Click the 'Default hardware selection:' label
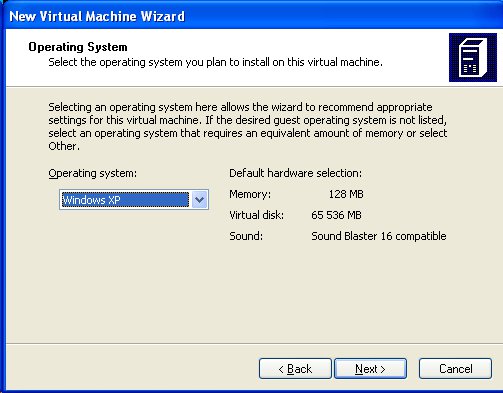Image resolution: width=503 pixels, height=393 pixels. pyautogui.click(x=295, y=173)
